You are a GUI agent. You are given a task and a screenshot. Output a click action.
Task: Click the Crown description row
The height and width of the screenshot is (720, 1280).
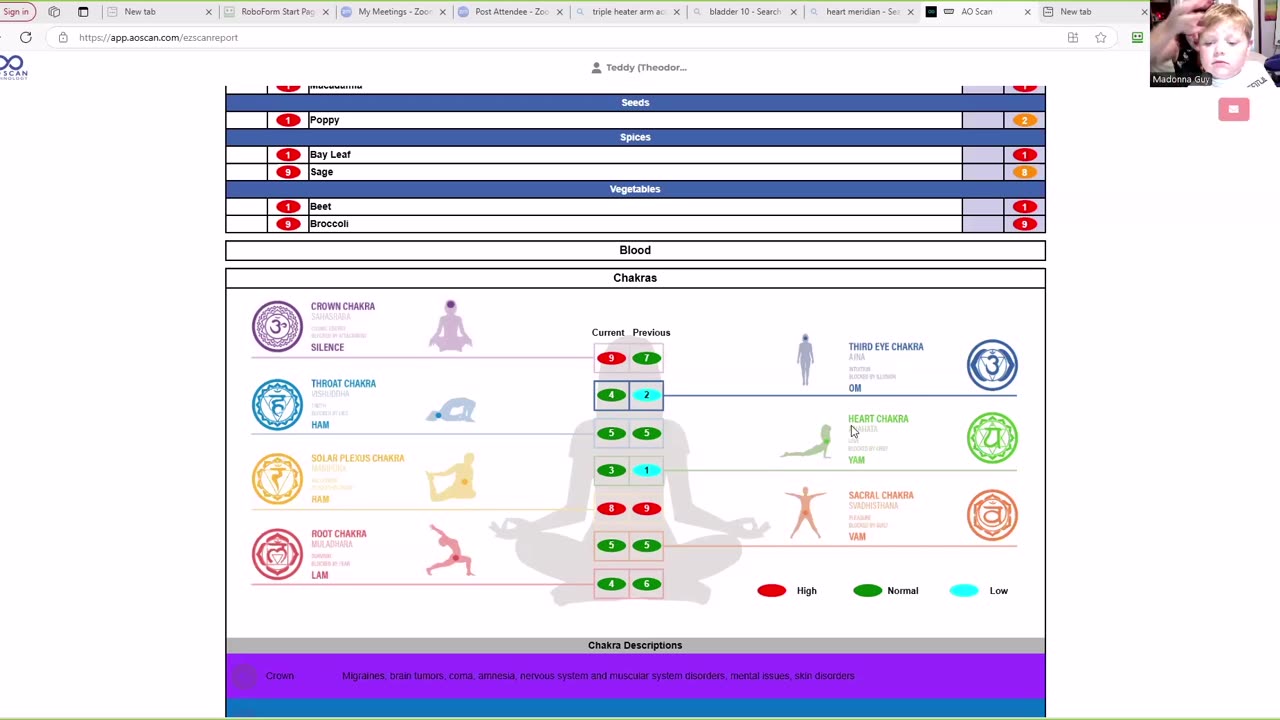click(635, 676)
